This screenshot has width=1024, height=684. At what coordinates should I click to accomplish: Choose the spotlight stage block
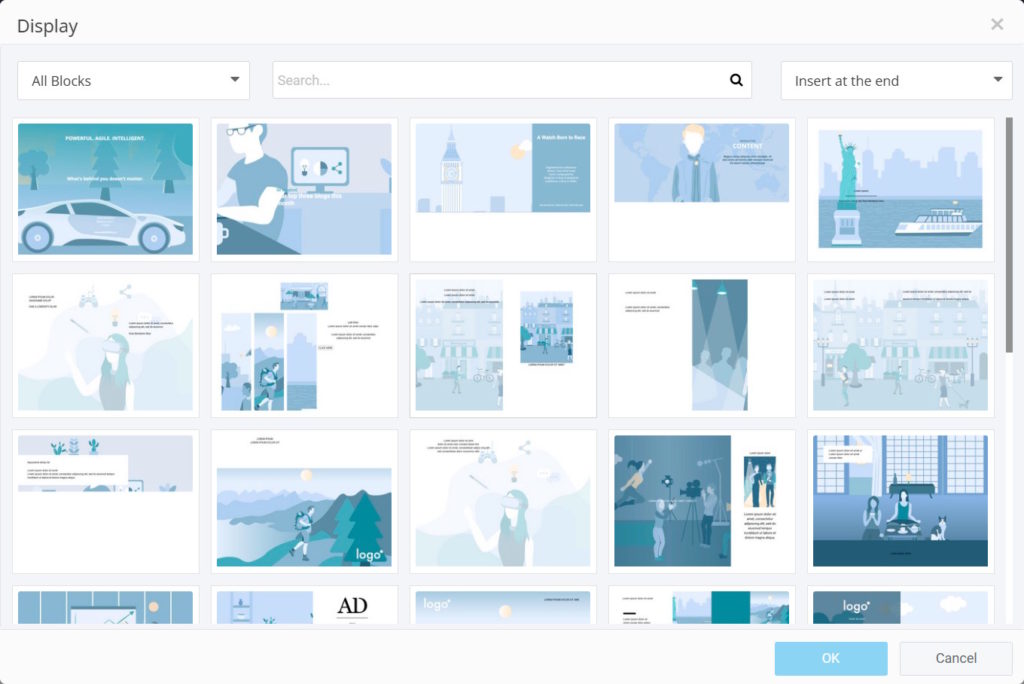702,346
